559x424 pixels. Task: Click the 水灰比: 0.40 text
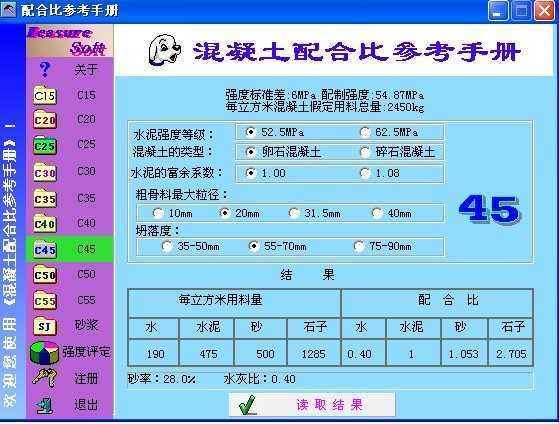[x=260, y=379]
